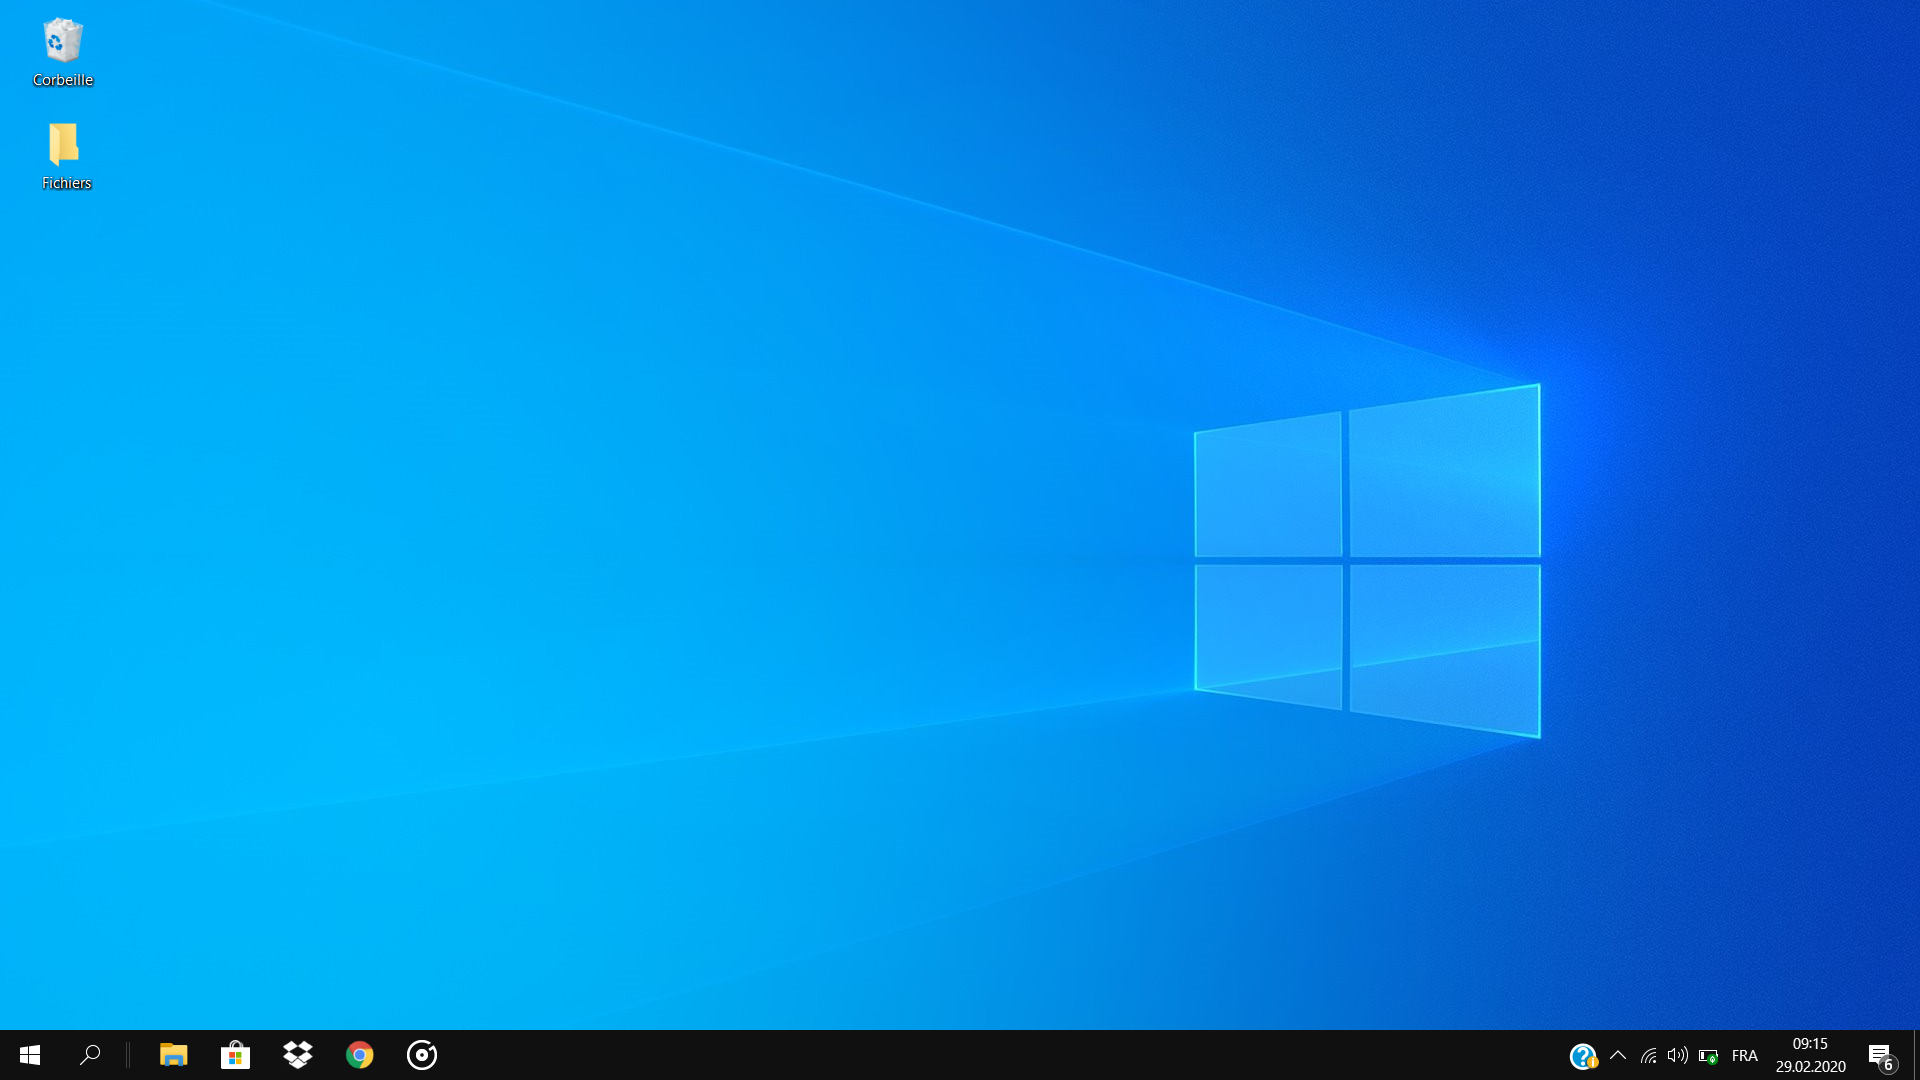Select the Corbeille recycle bin icon

pyautogui.click(x=63, y=52)
